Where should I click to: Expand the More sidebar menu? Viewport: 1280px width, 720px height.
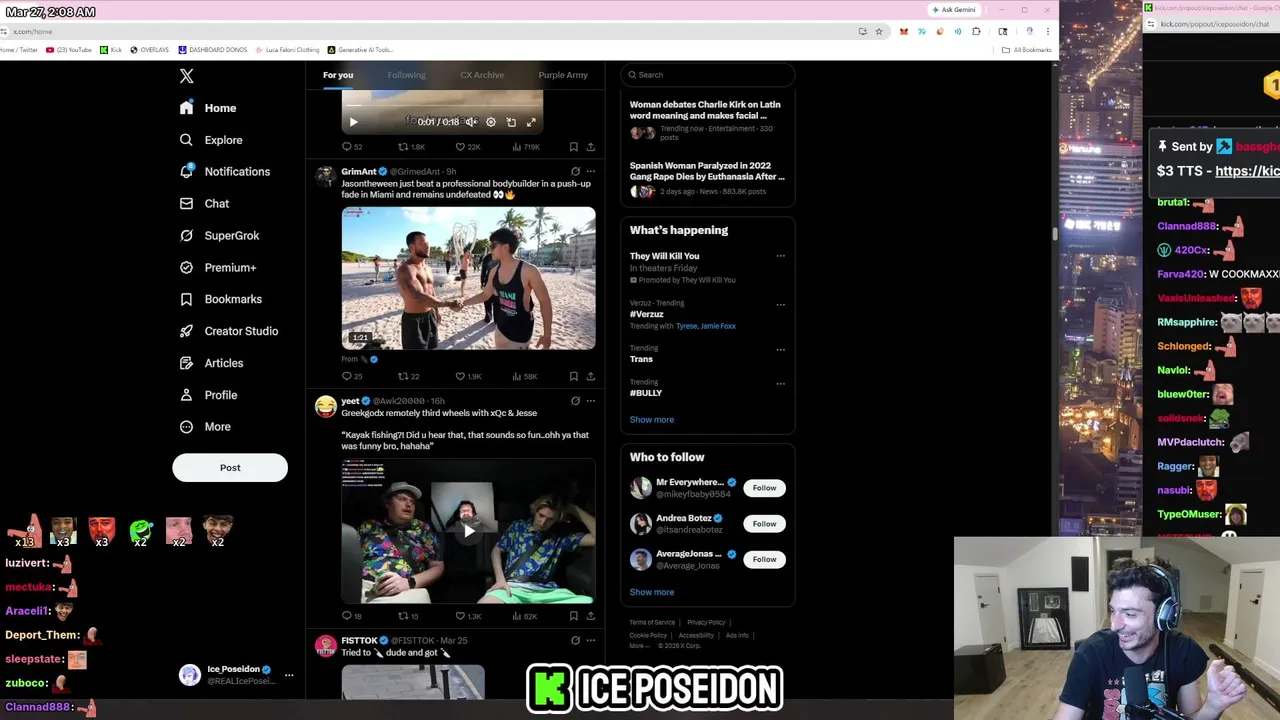click(x=205, y=427)
